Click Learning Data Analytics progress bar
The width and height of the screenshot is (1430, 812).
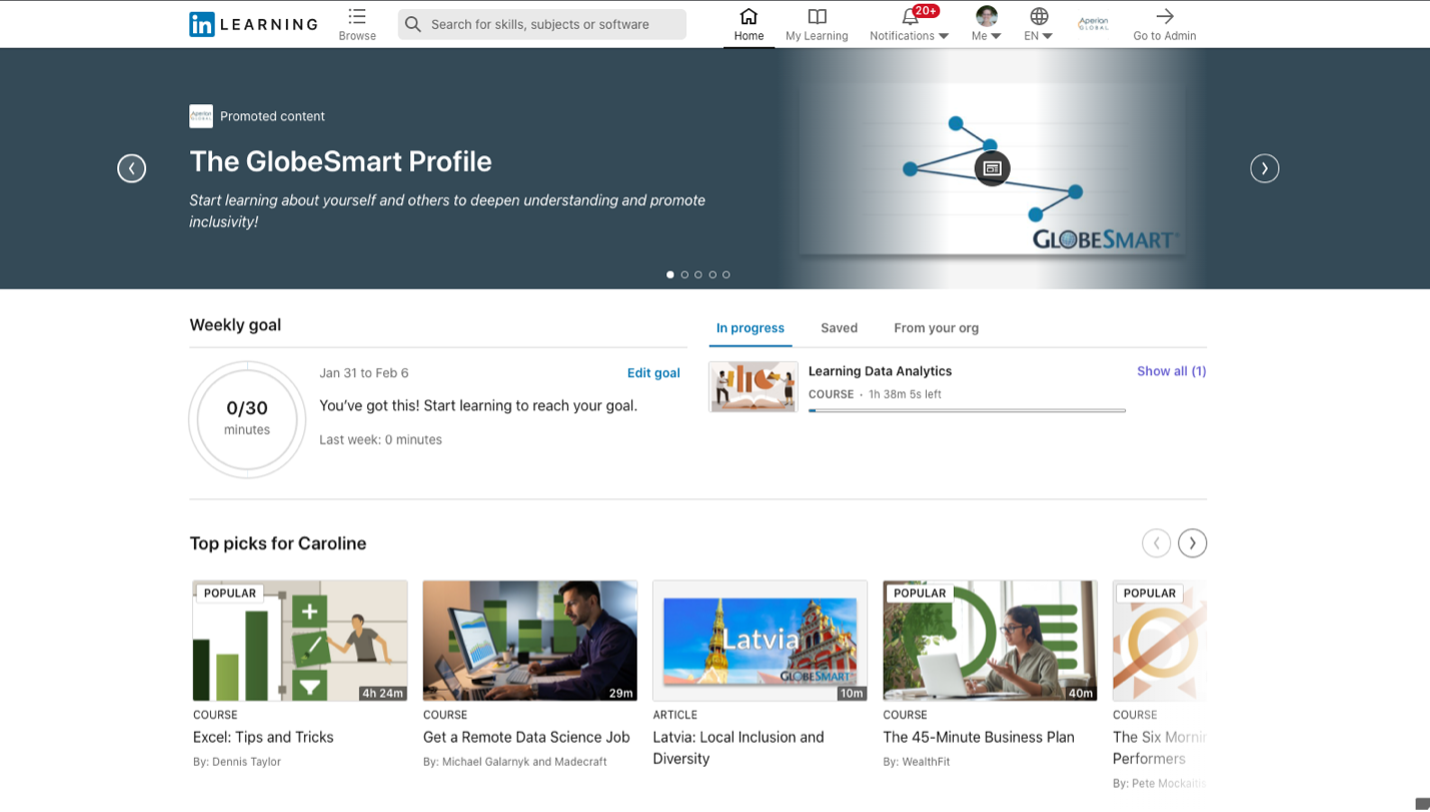click(x=967, y=410)
